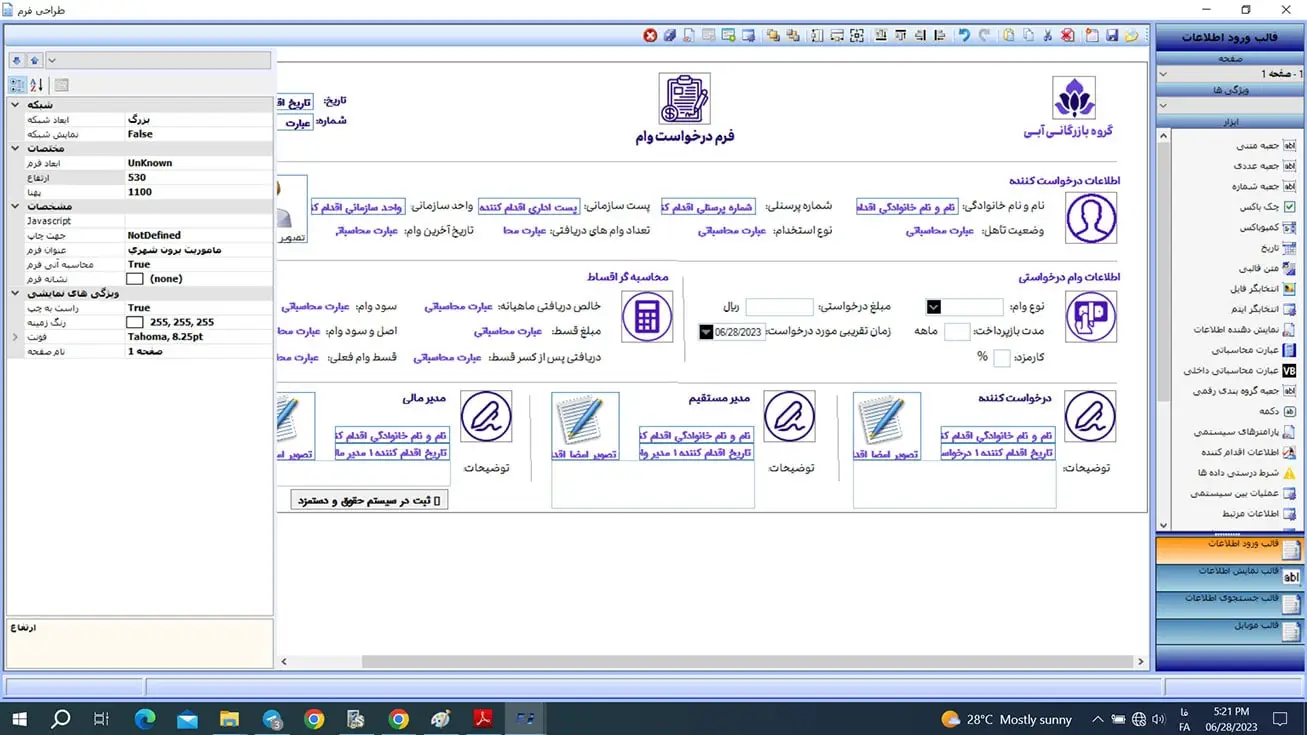Switch to قالب موبایل tab
1307x735 pixels.
[x=1231, y=630]
